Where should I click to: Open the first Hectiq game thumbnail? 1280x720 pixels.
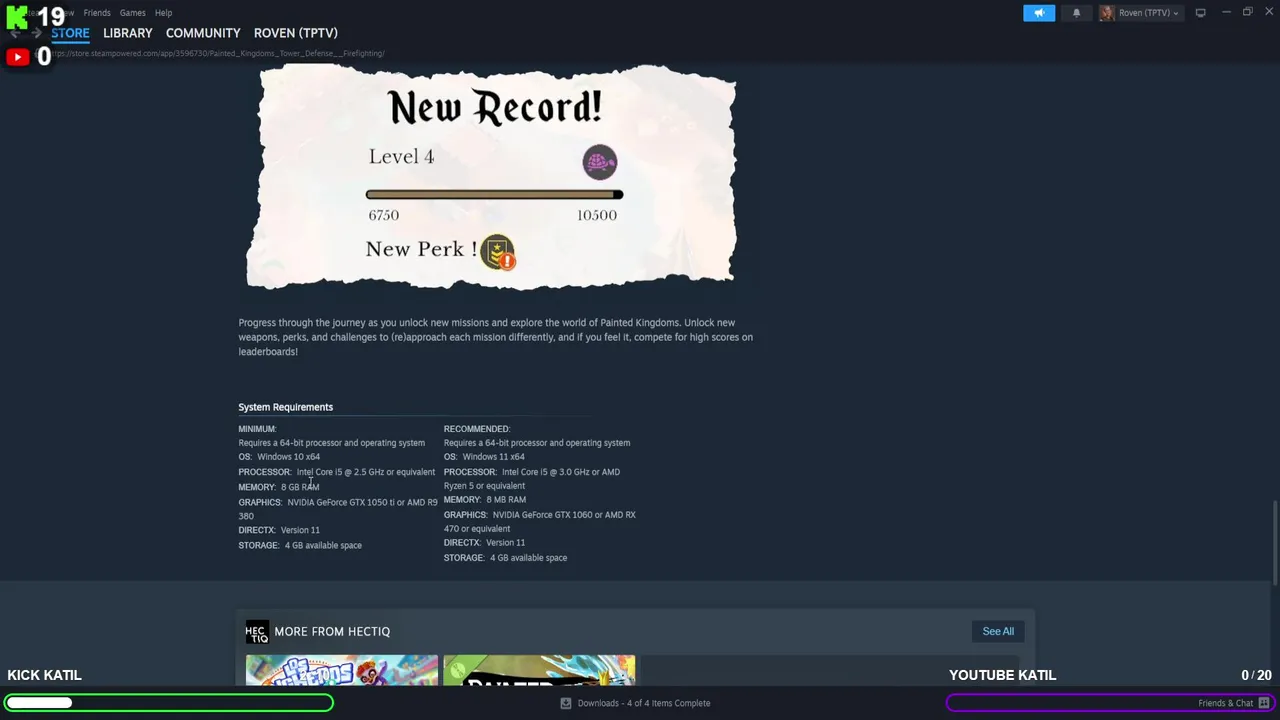pos(342,670)
